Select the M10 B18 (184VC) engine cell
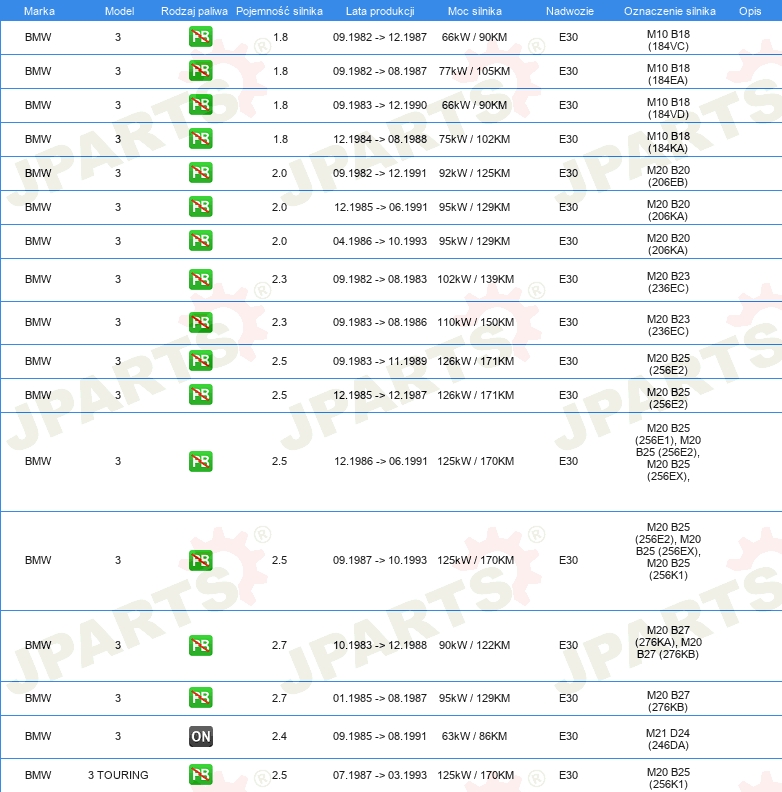 point(668,40)
